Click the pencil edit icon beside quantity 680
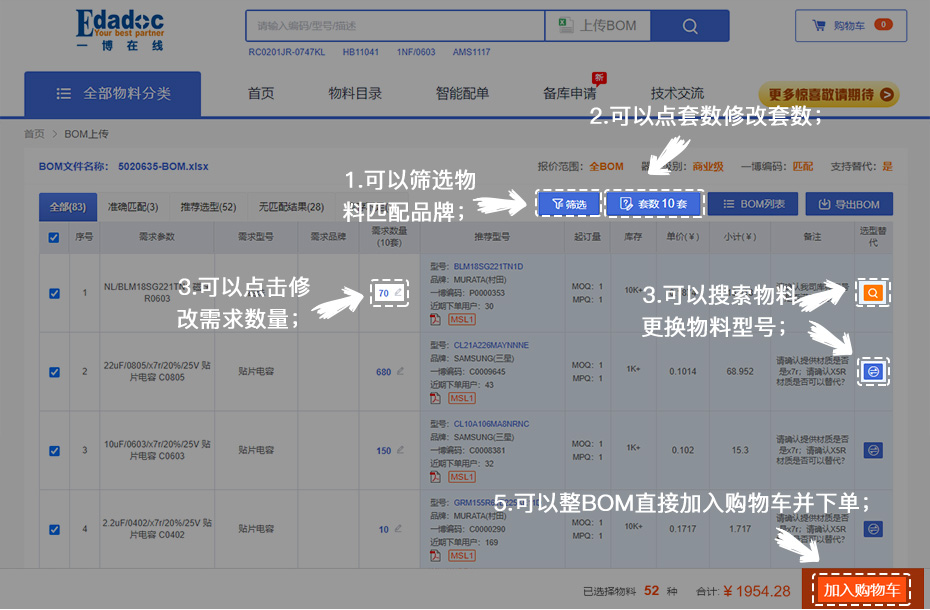 (x=400, y=371)
